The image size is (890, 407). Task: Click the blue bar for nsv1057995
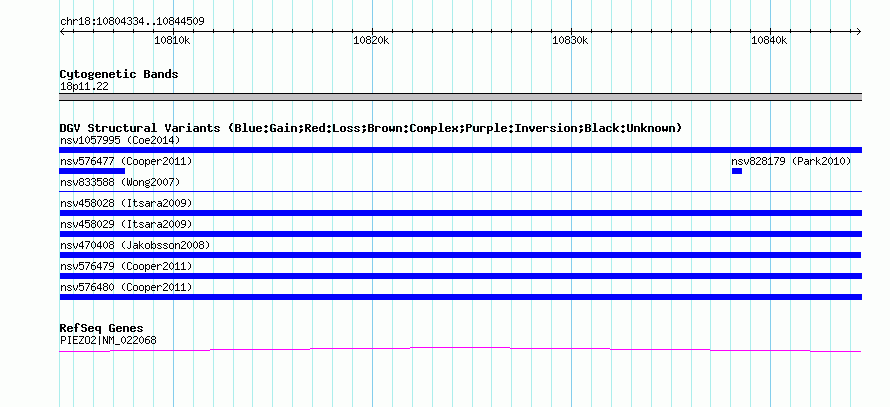460,150
